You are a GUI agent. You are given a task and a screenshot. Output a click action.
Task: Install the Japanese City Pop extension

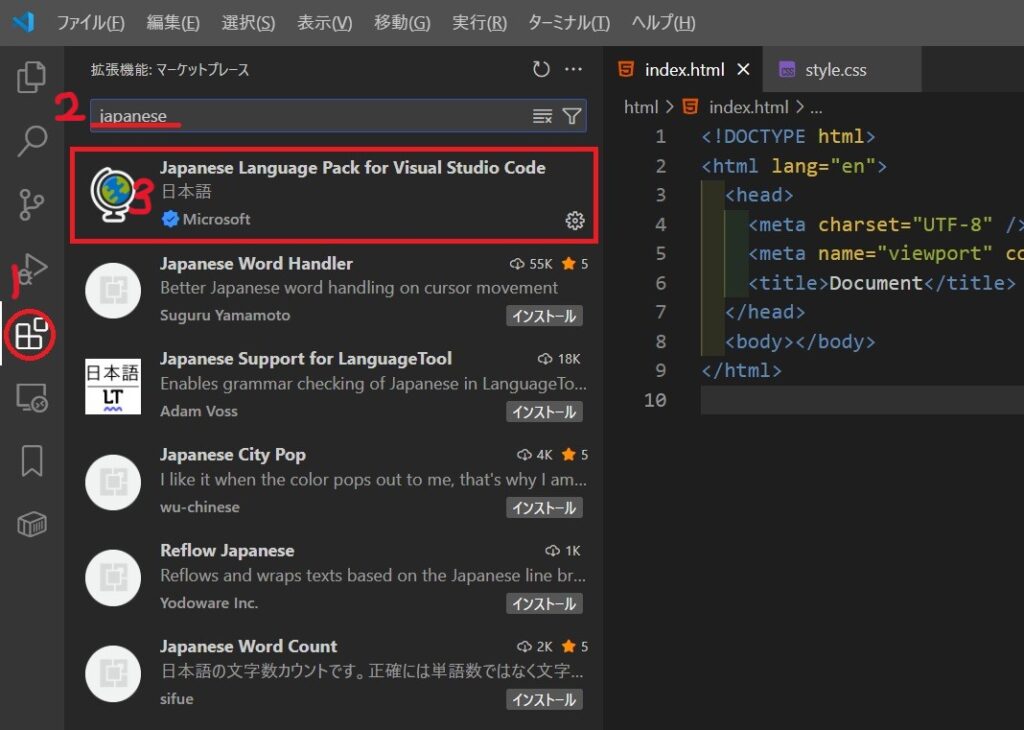point(544,508)
